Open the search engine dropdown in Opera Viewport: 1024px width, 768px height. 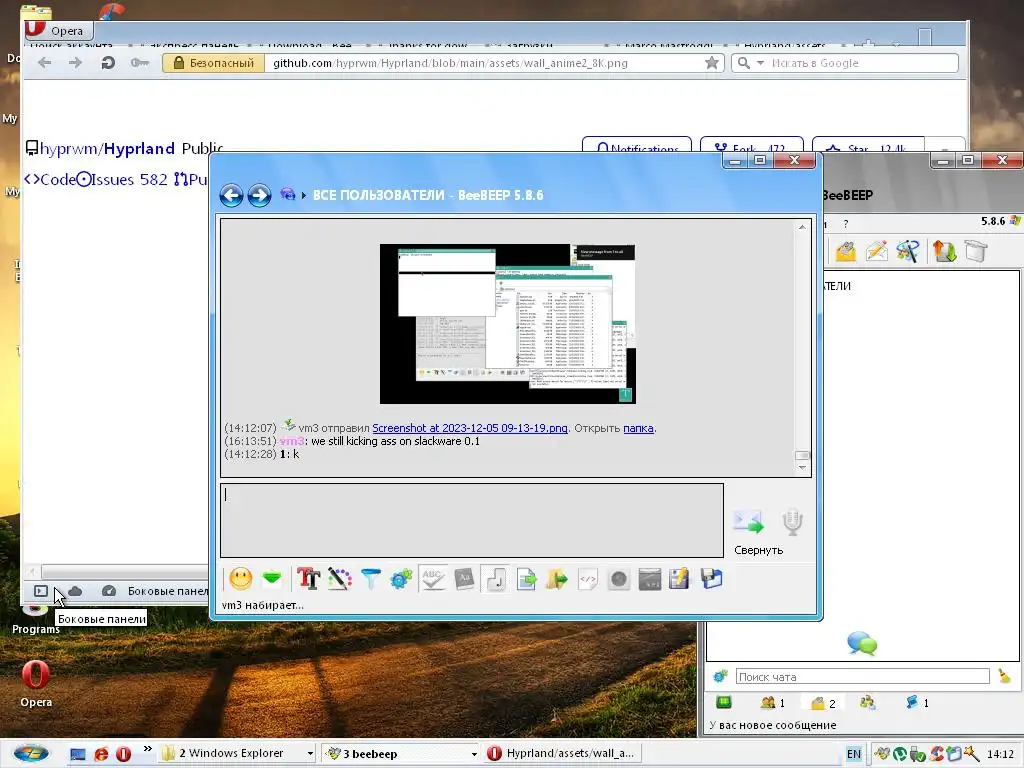(x=760, y=63)
